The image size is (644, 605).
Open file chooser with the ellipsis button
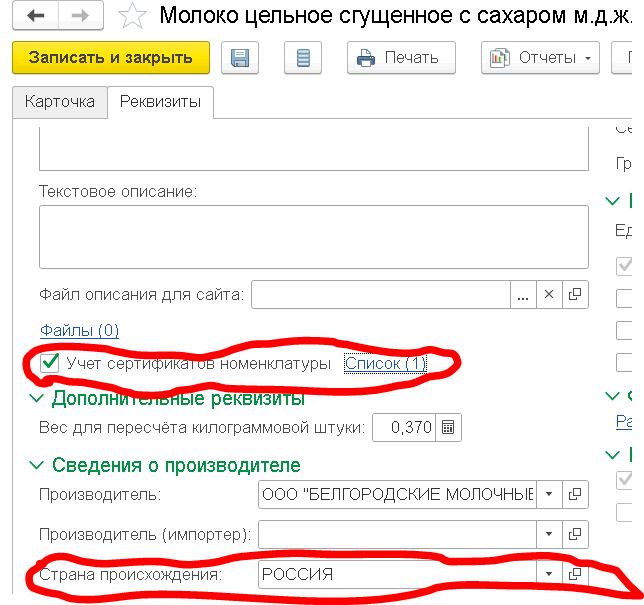pos(524,294)
